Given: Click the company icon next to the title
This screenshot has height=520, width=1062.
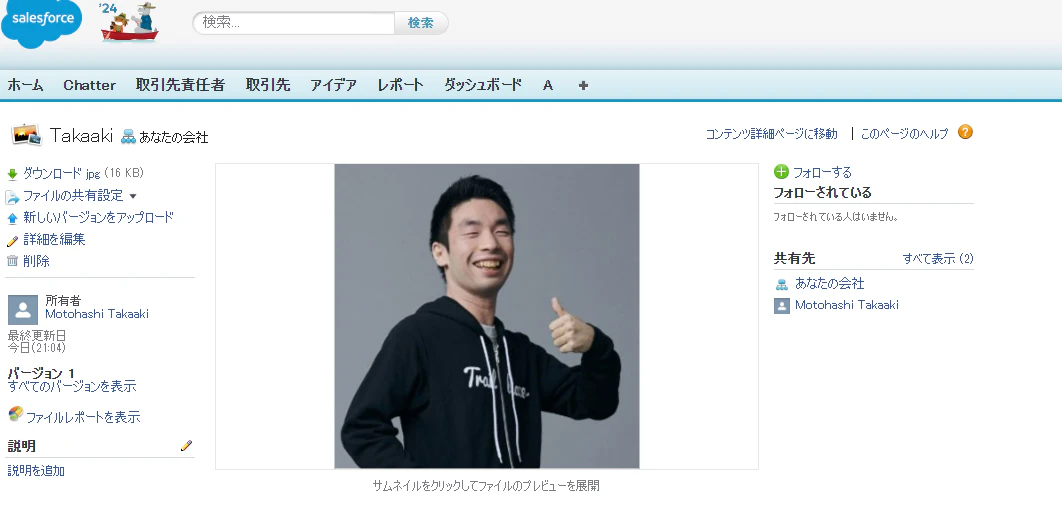Looking at the screenshot, I should point(128,137).
